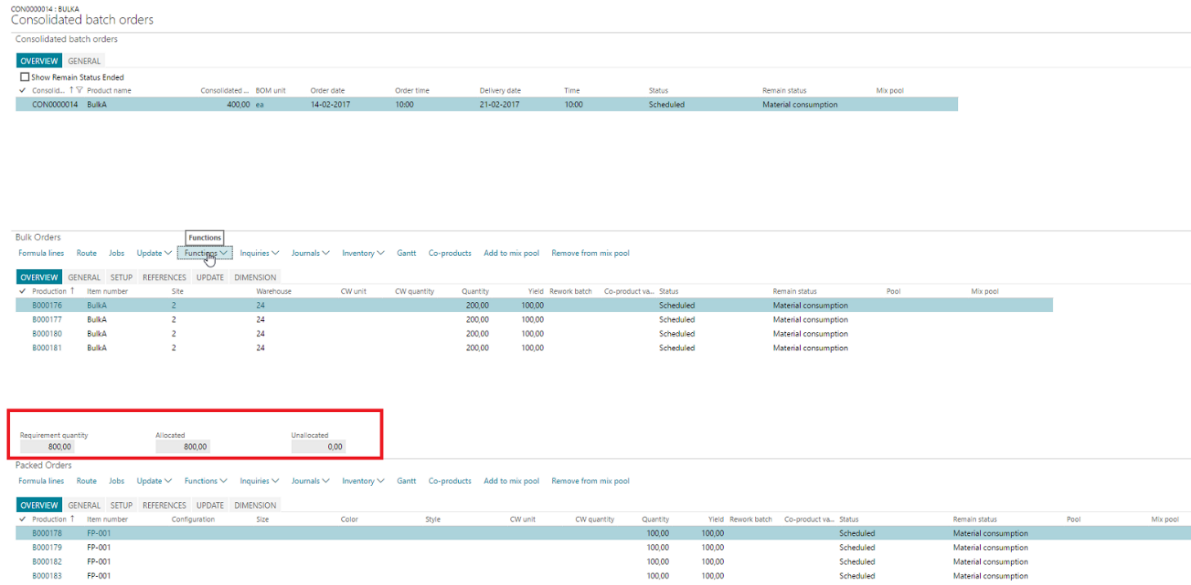Click Remove from mix pool in Packed Orders
This screenshot has height=585, width=1191.
589,481
